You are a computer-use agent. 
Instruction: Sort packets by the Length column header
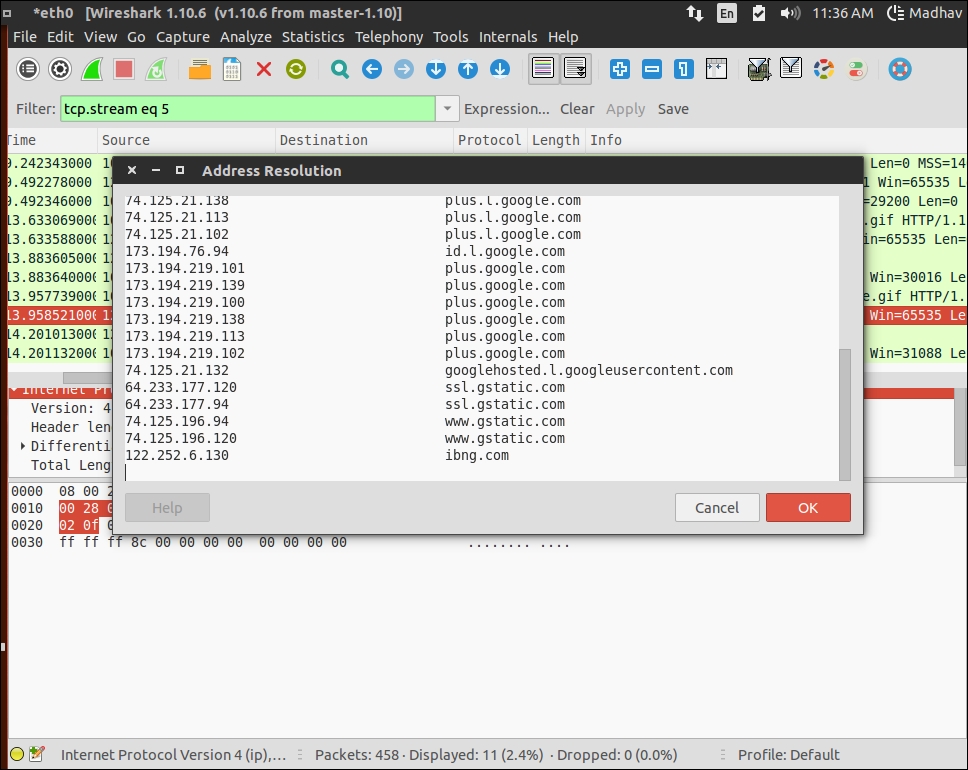click(556, 140)
